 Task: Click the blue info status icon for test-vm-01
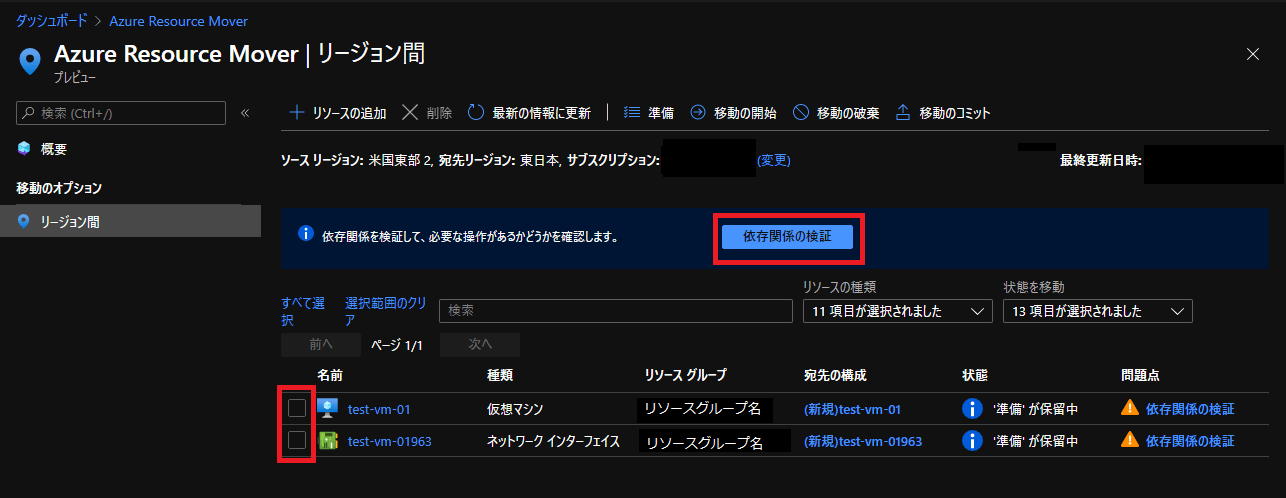971,409
